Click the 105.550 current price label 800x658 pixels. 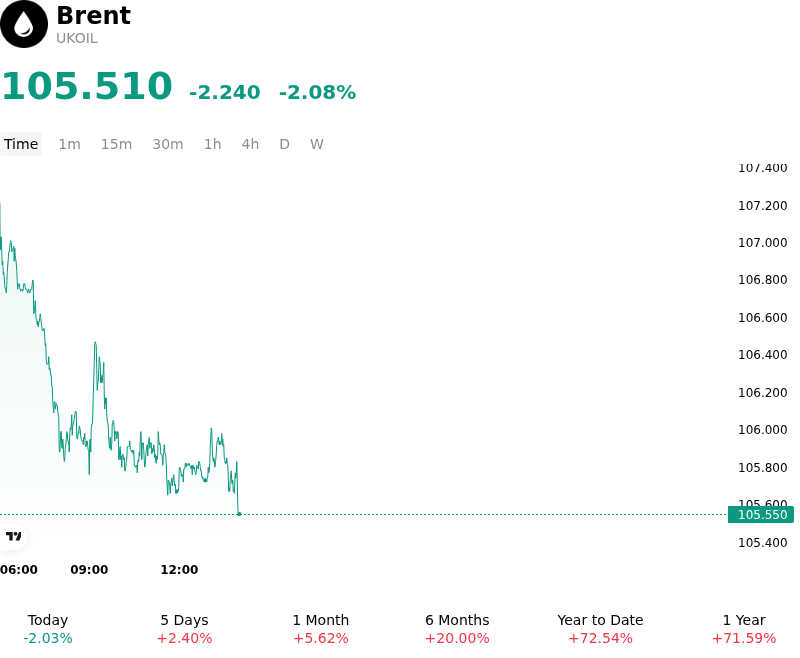click(x=761, y=515)
